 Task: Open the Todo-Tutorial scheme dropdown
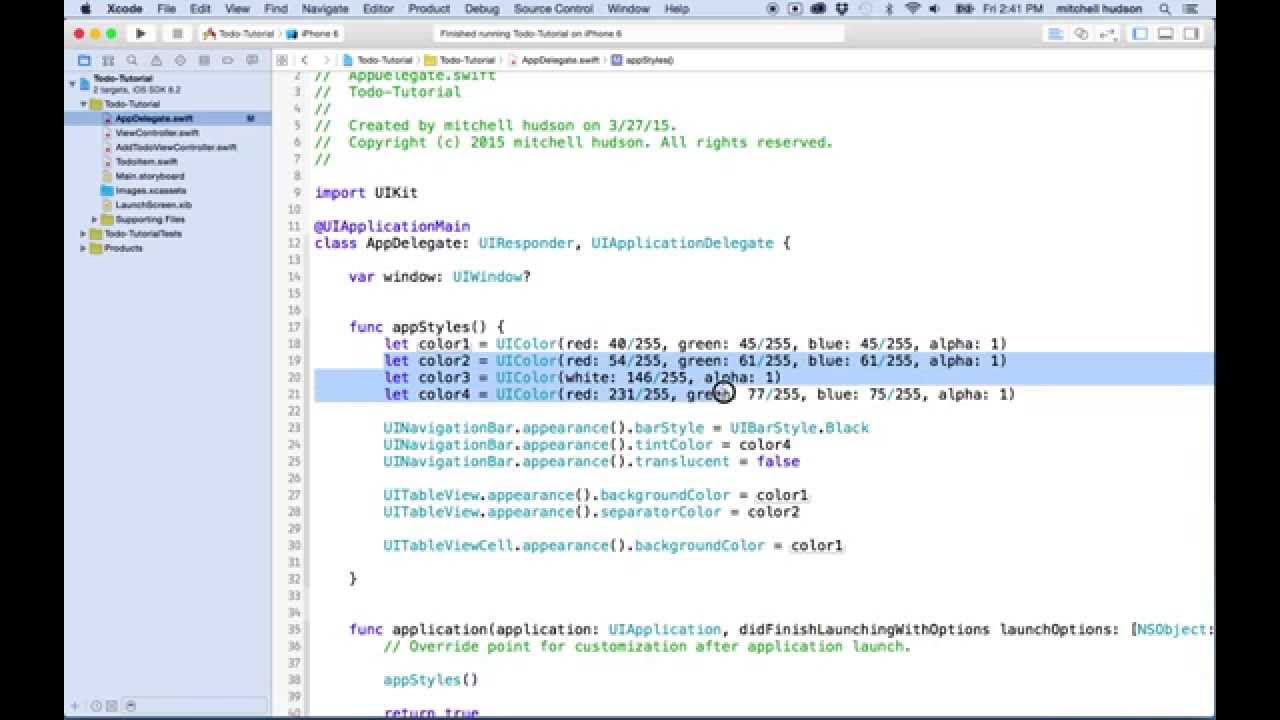point(238,34)
